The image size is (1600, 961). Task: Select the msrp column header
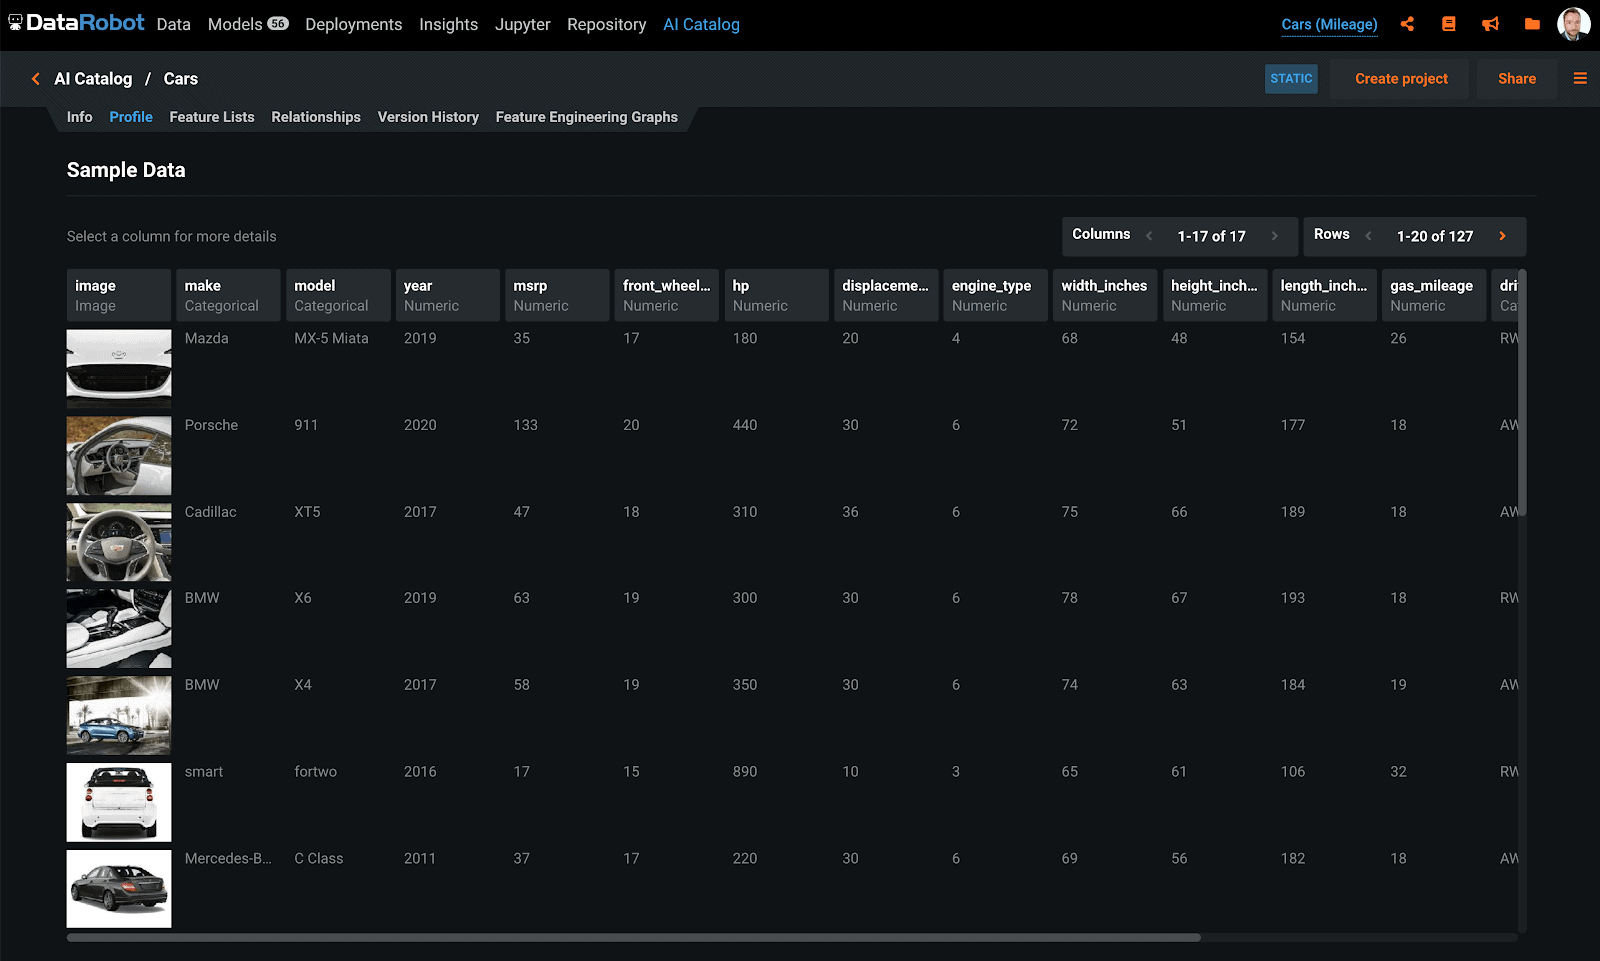pos(557,295)
